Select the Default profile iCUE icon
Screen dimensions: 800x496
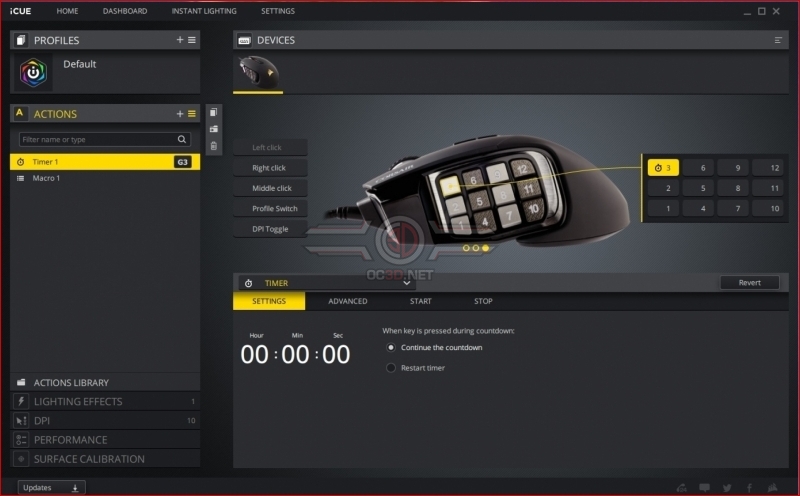point(33,73)
